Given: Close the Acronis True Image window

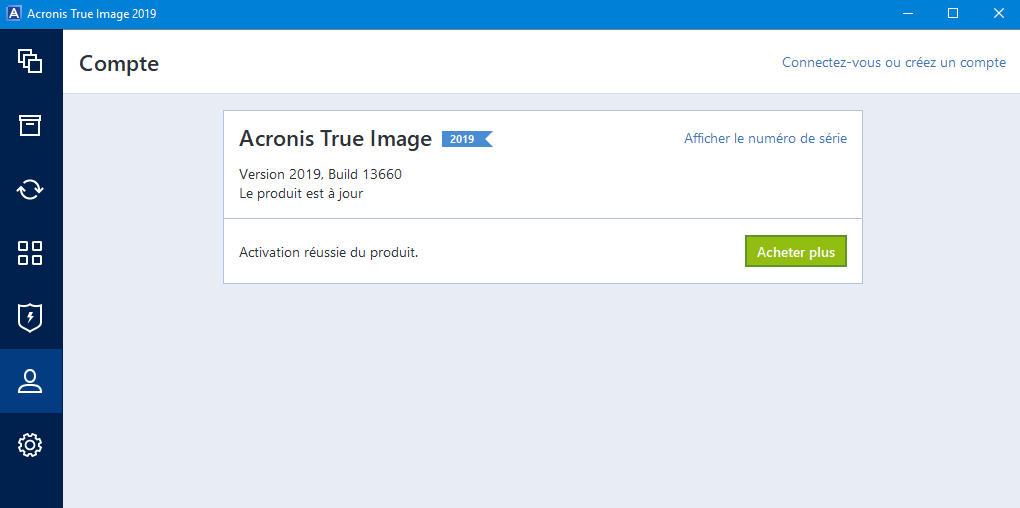Looking at the screenshot, I should point(999,14).
